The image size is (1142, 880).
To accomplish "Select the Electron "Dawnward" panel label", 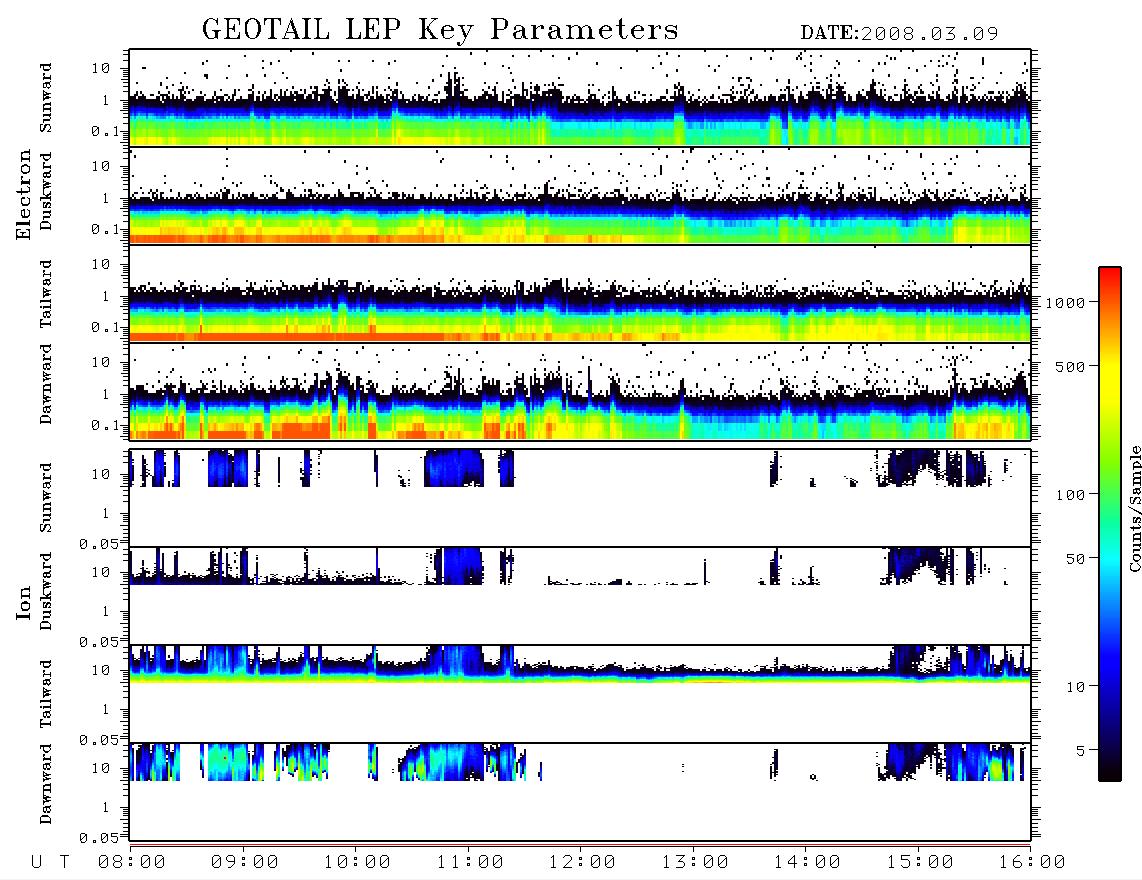I will pos(45,384).
